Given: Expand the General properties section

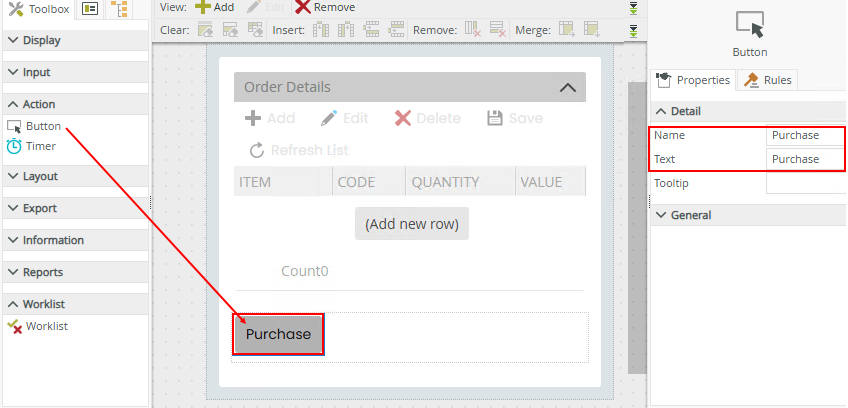Looking at the screenshot, I should pos(748,215).
